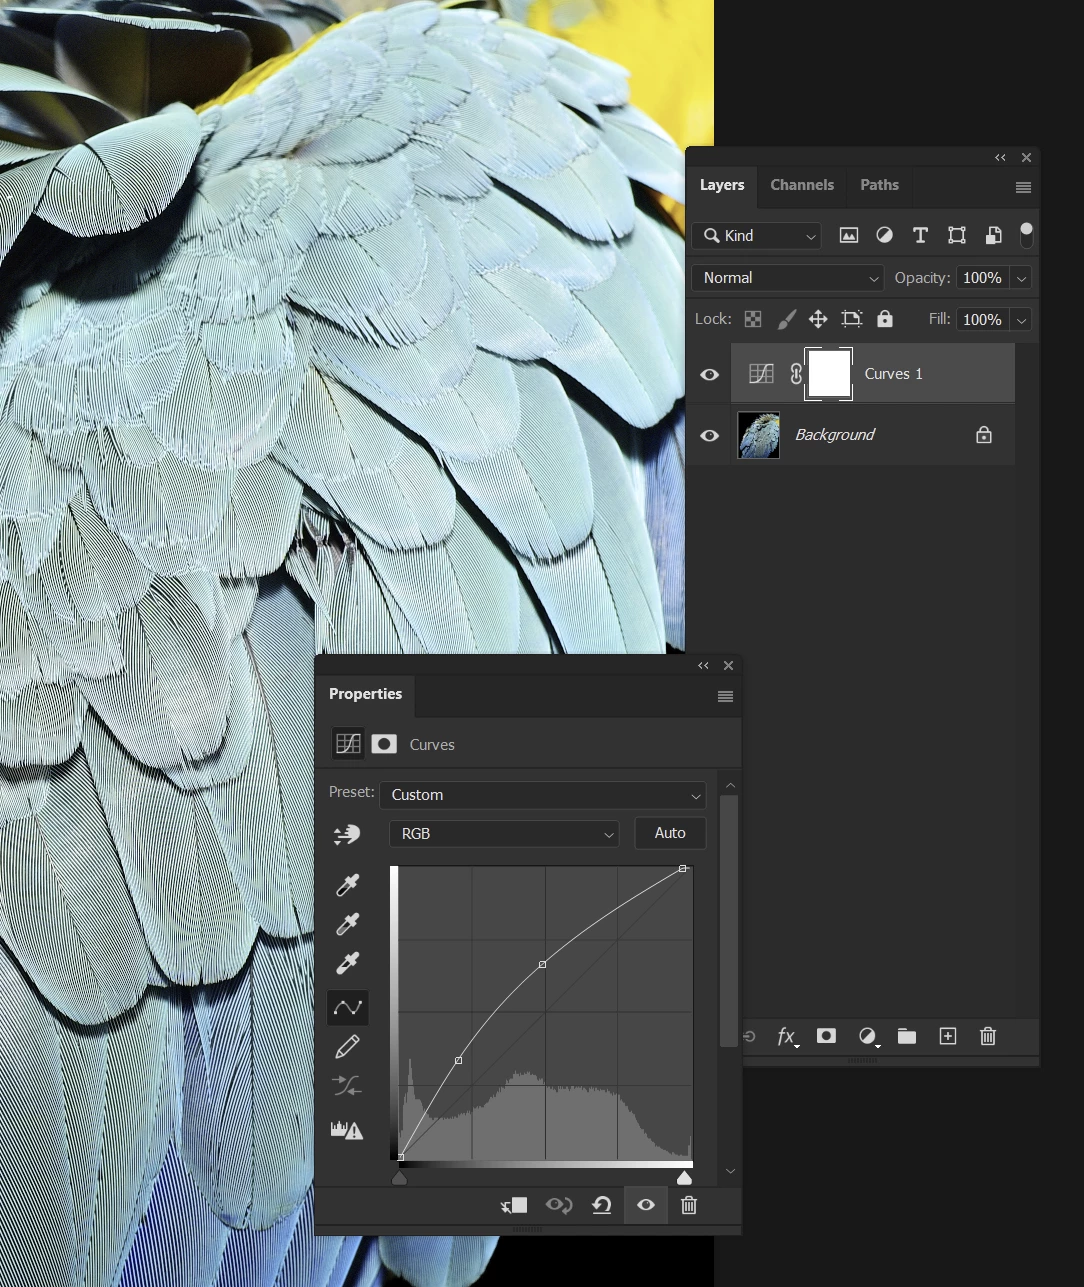Screen dimensions: 1084x1287
Task: Click the Auto button
Action: point(670,833)
